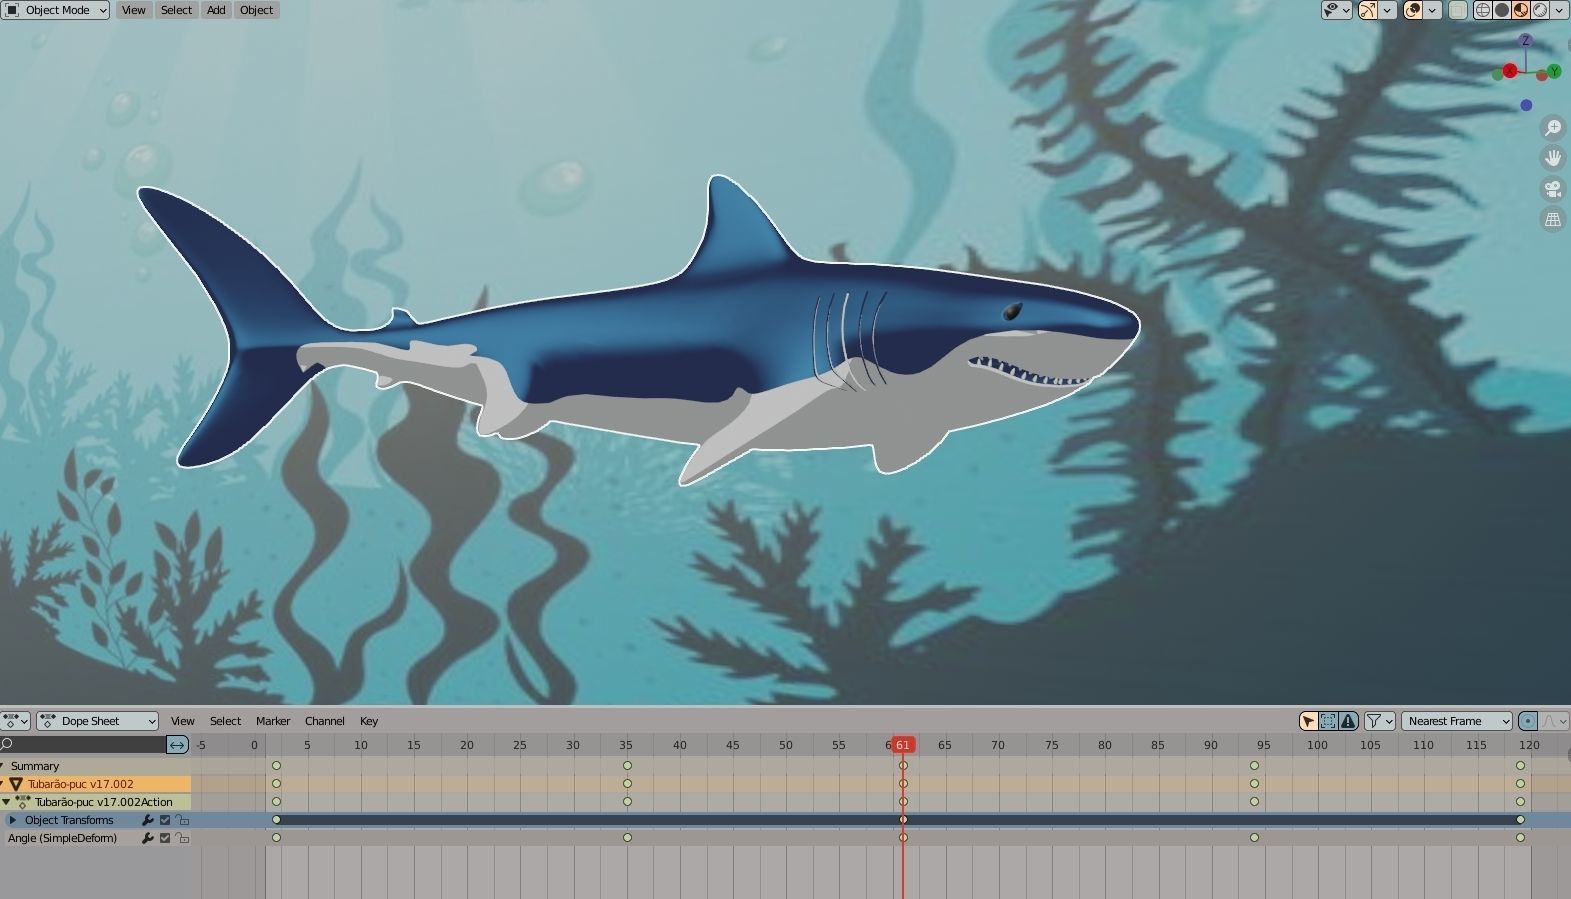Expand the Object Transforms group
The image size is (1571, 899).
point(13,820)
